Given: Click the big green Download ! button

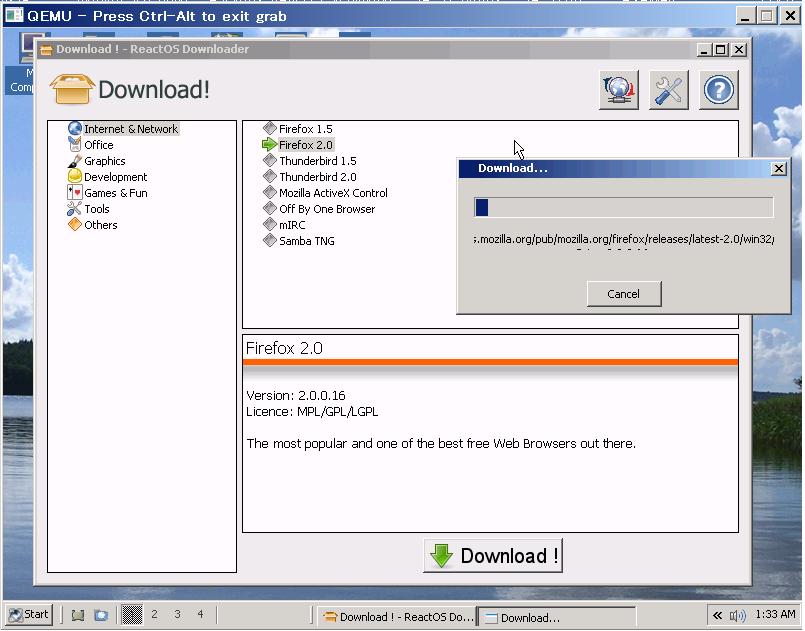Looking at the screenshot, I should pos(493,556).
